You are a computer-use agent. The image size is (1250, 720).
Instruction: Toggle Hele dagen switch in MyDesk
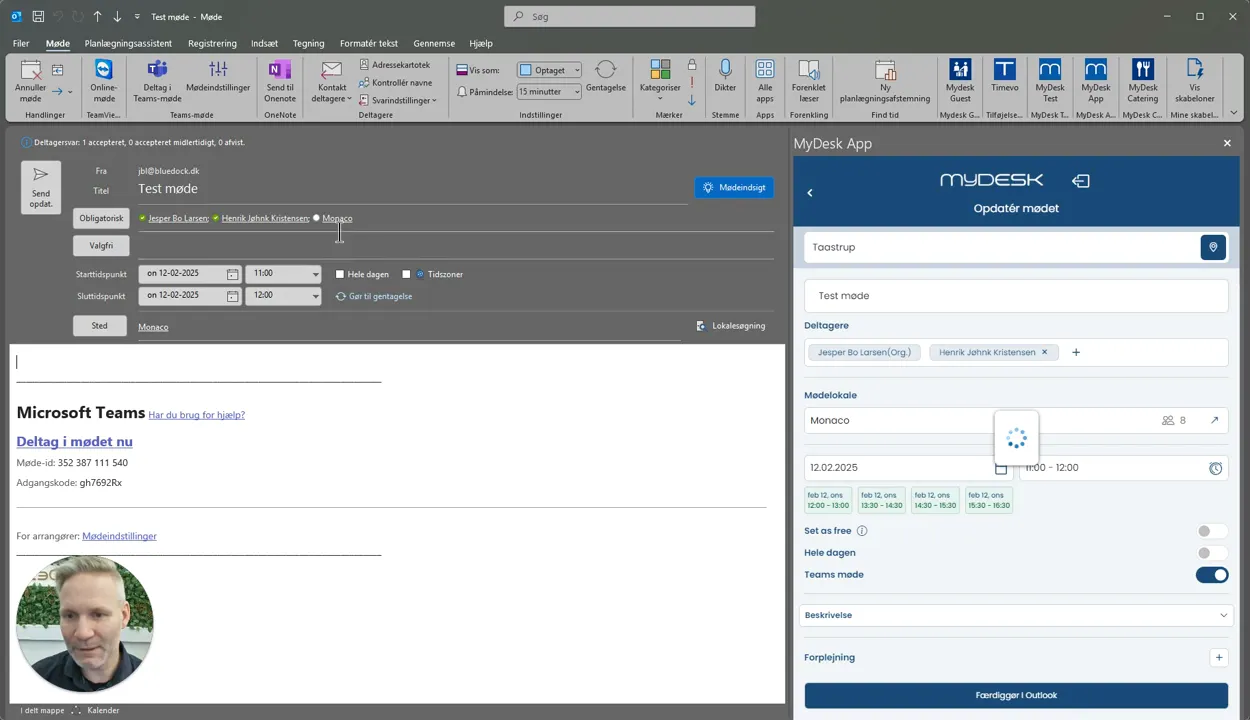1211,553
